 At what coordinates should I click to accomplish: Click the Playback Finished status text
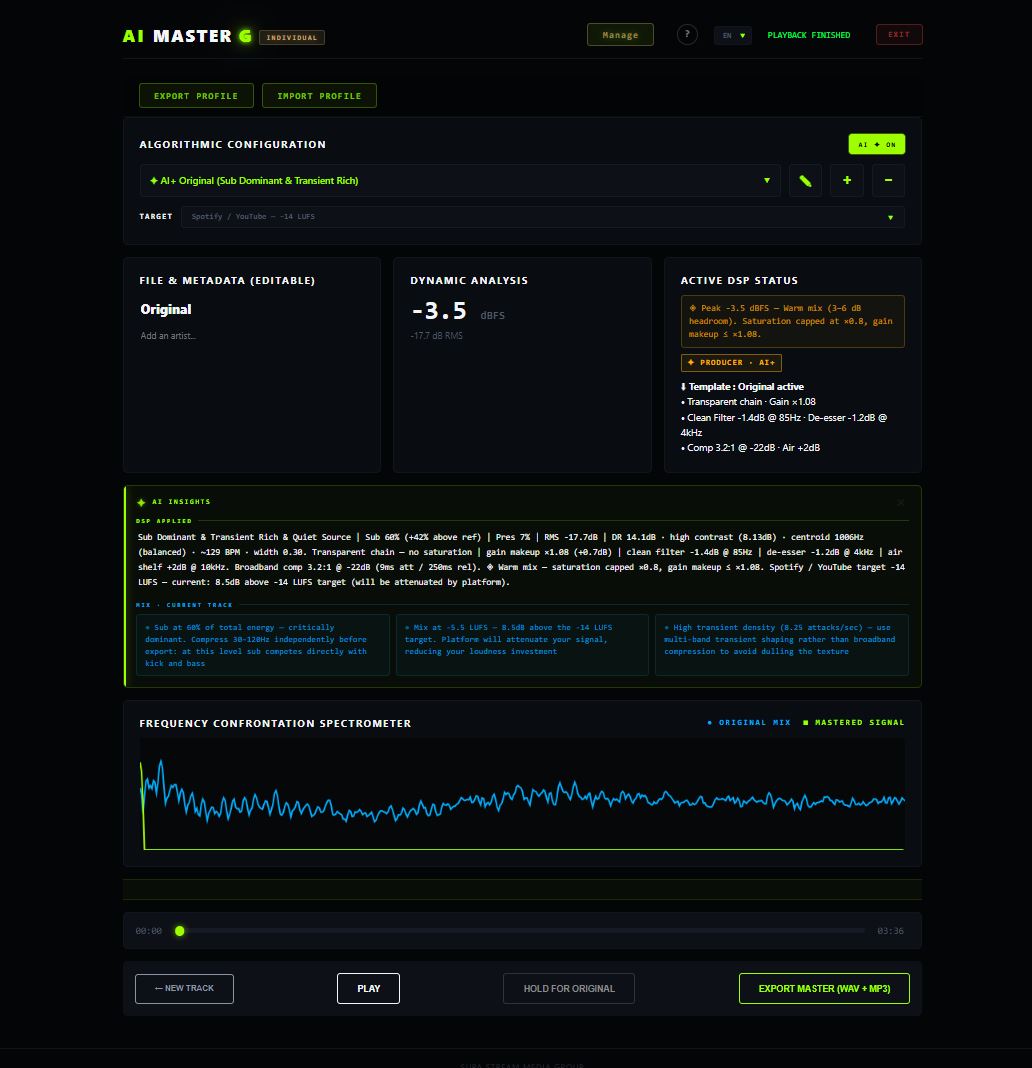click(809, 35)
